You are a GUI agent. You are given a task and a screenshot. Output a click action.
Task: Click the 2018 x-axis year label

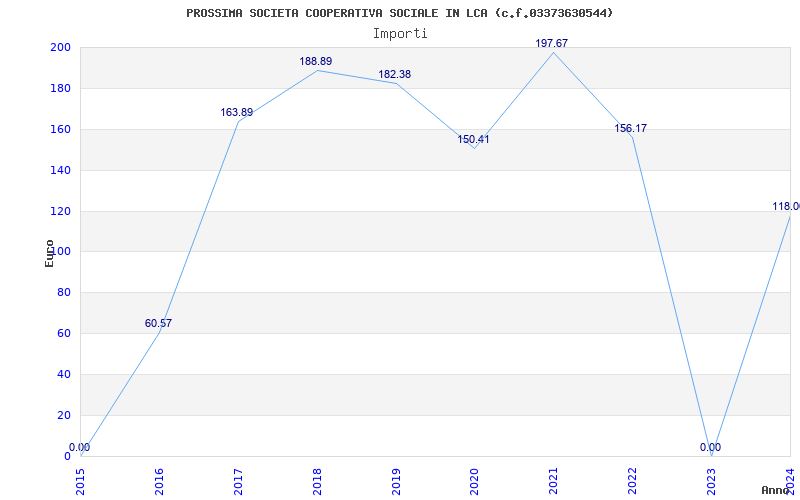pyautogui.click(x=317, y=480)
